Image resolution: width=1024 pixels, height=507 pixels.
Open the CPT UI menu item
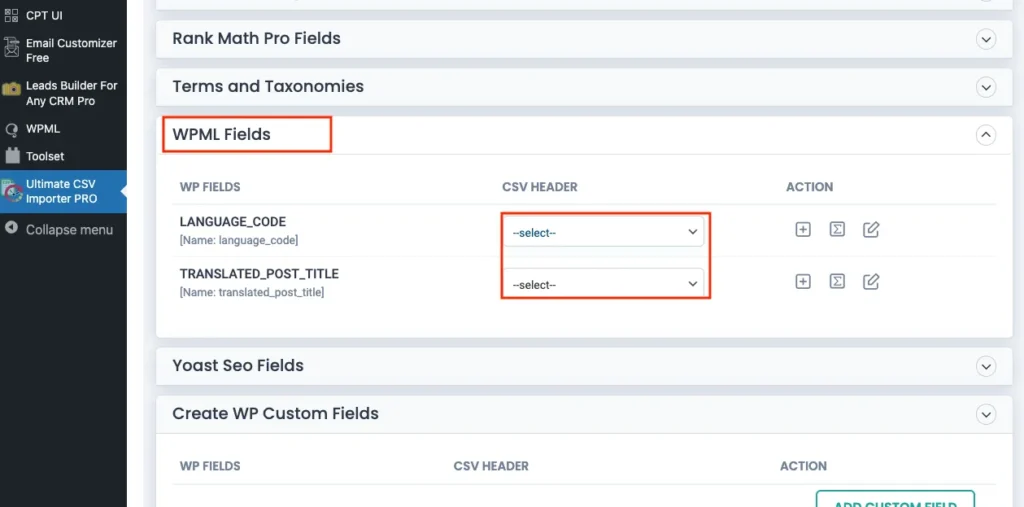coord(43,15)
